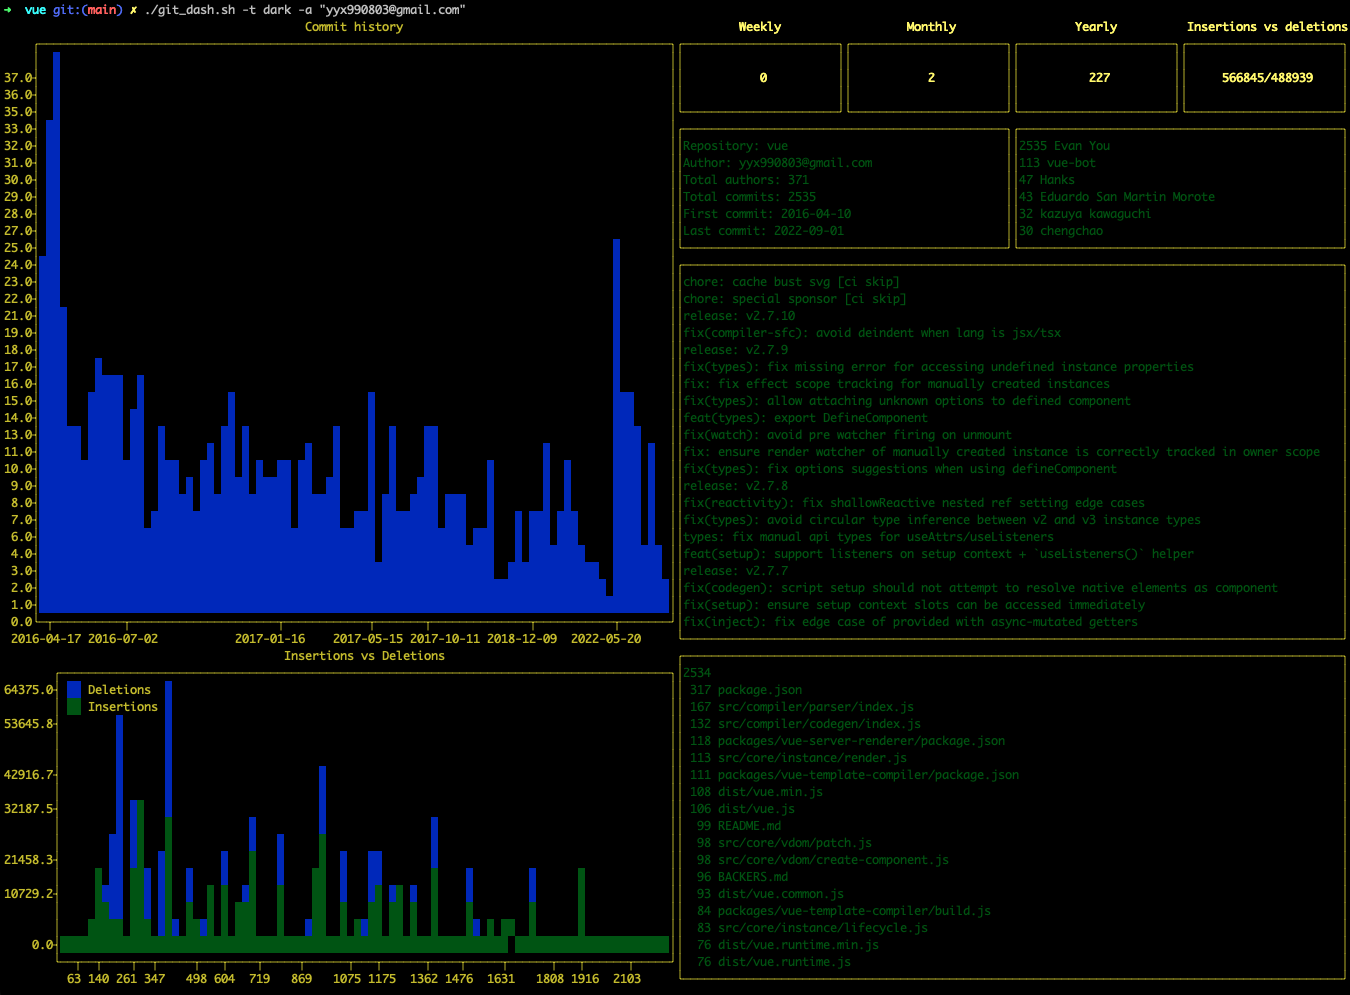The width and height of the screenshot is (1350, 995).
Task: Click the Monthly count box showing 2
Action: pos(928,78)
